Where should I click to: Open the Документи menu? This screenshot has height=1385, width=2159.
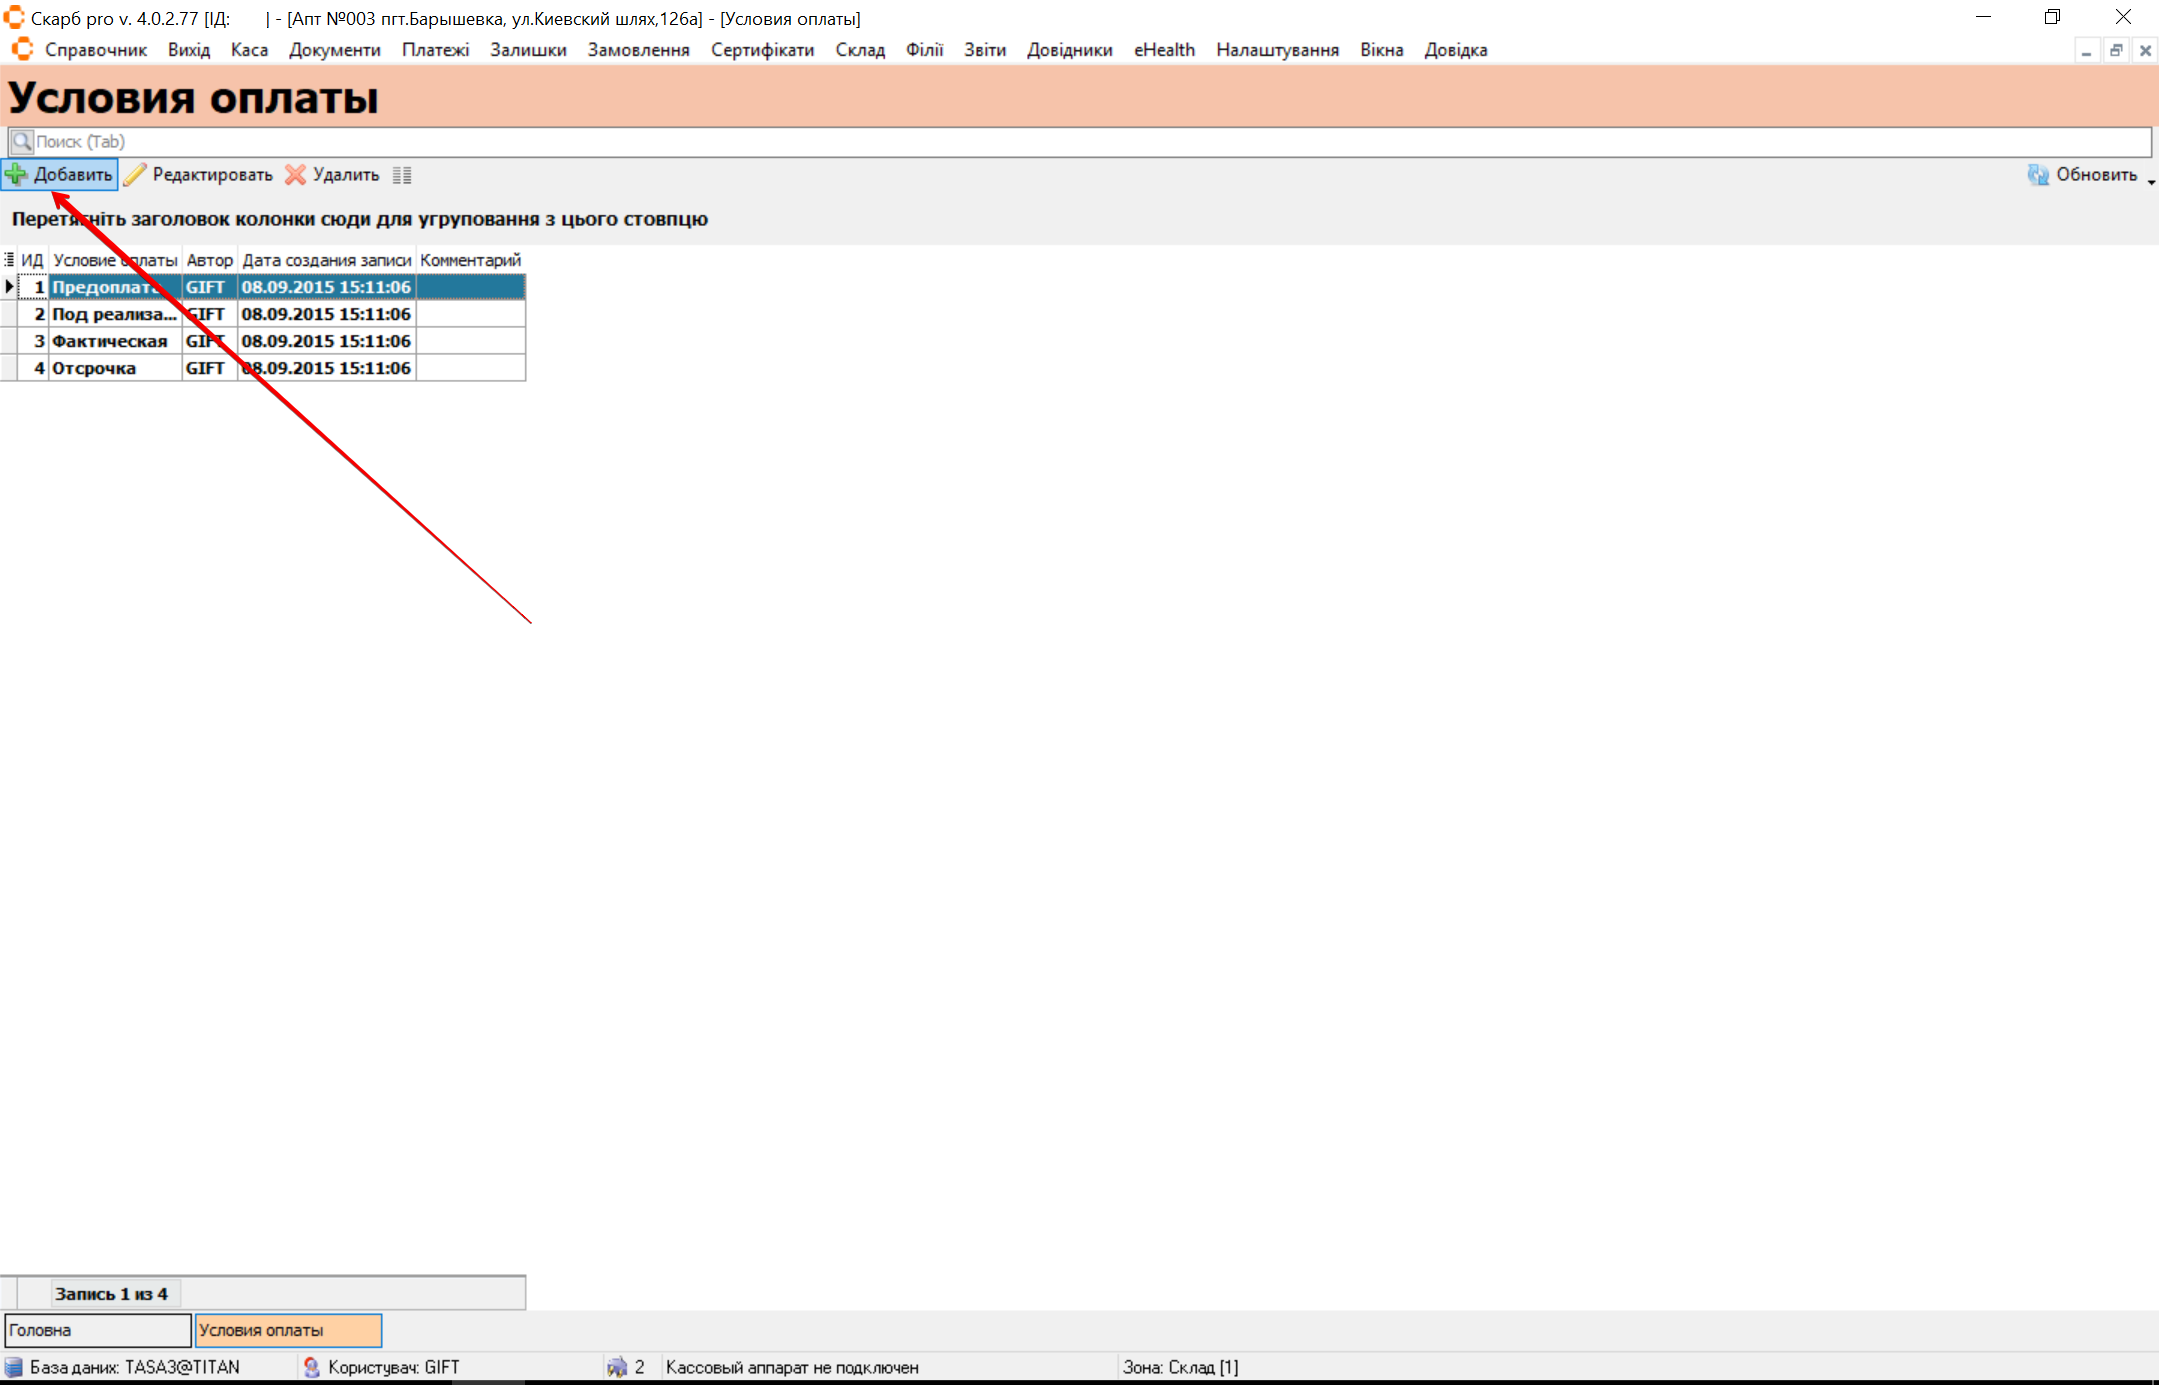point(334,50)
